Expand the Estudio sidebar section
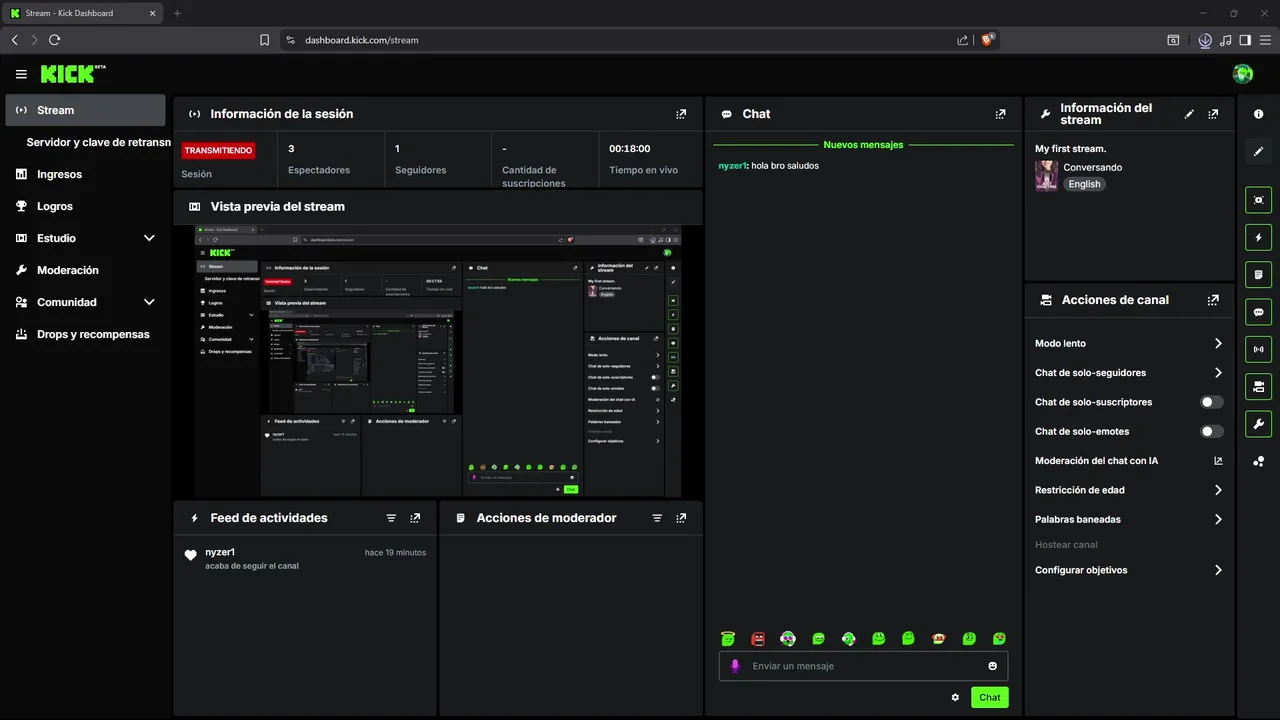This screenshot has width=1280, height=720. [x=149, y=238]
